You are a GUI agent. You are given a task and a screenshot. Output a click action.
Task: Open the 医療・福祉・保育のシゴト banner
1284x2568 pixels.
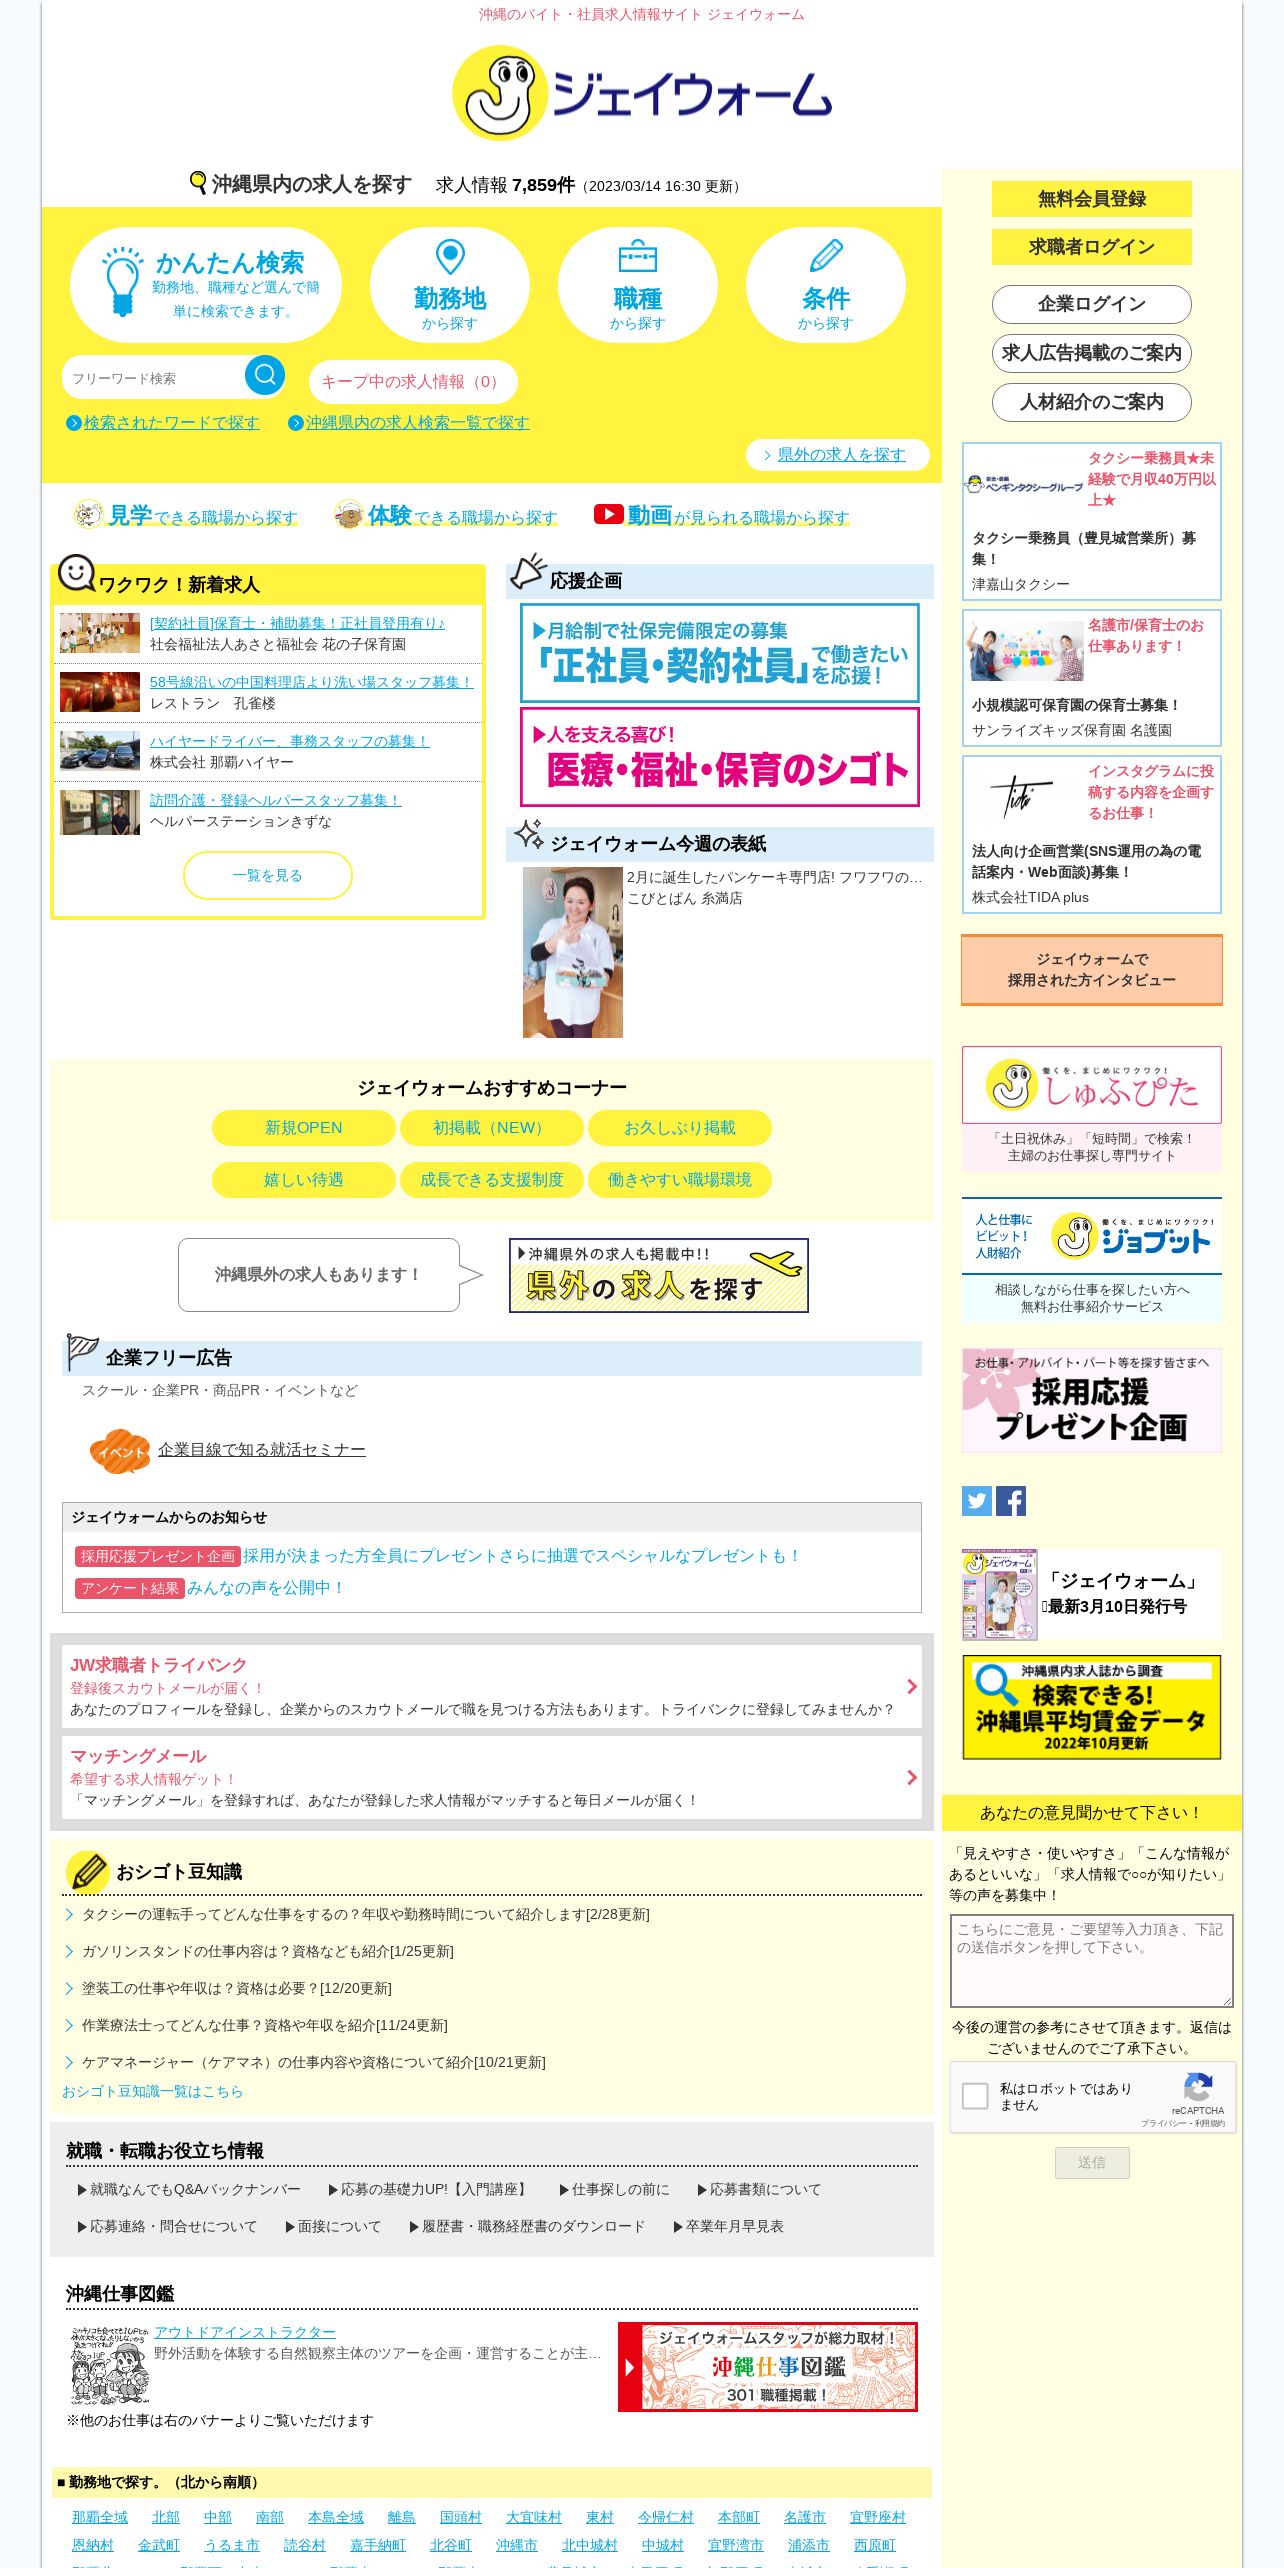720,757
